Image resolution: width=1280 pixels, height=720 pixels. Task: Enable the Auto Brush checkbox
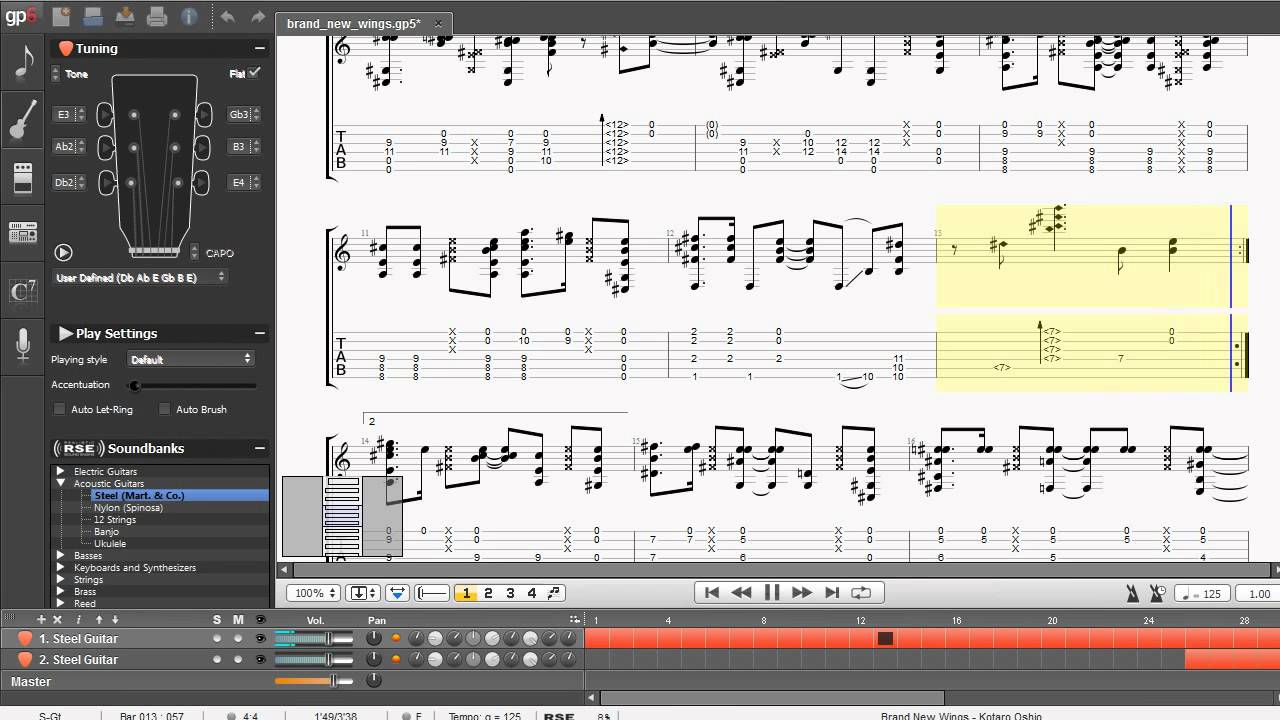click(165, 409)
